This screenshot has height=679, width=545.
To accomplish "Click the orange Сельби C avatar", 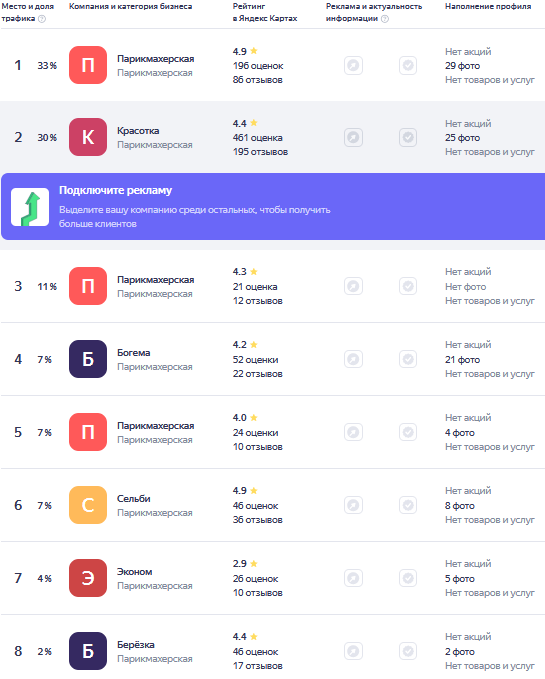I will point(88,505).
